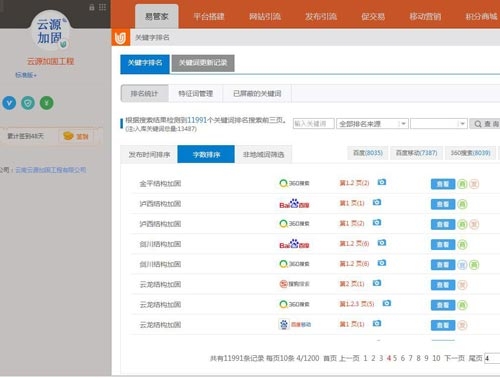Open 云南云源加固工程有限公司 company link

pos(51,170)
